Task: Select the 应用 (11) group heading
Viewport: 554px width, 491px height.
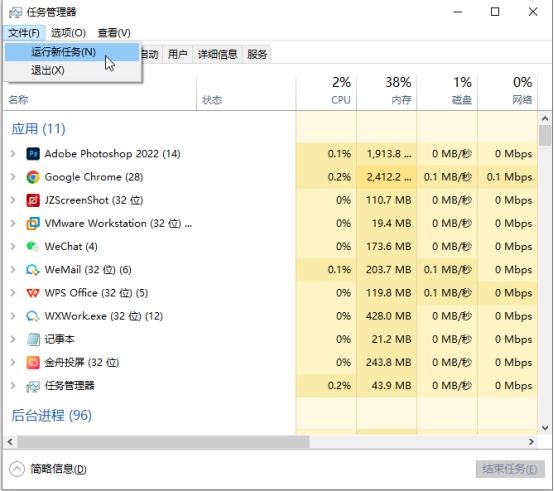Action: pyautogui.click(x=38, y=129)
